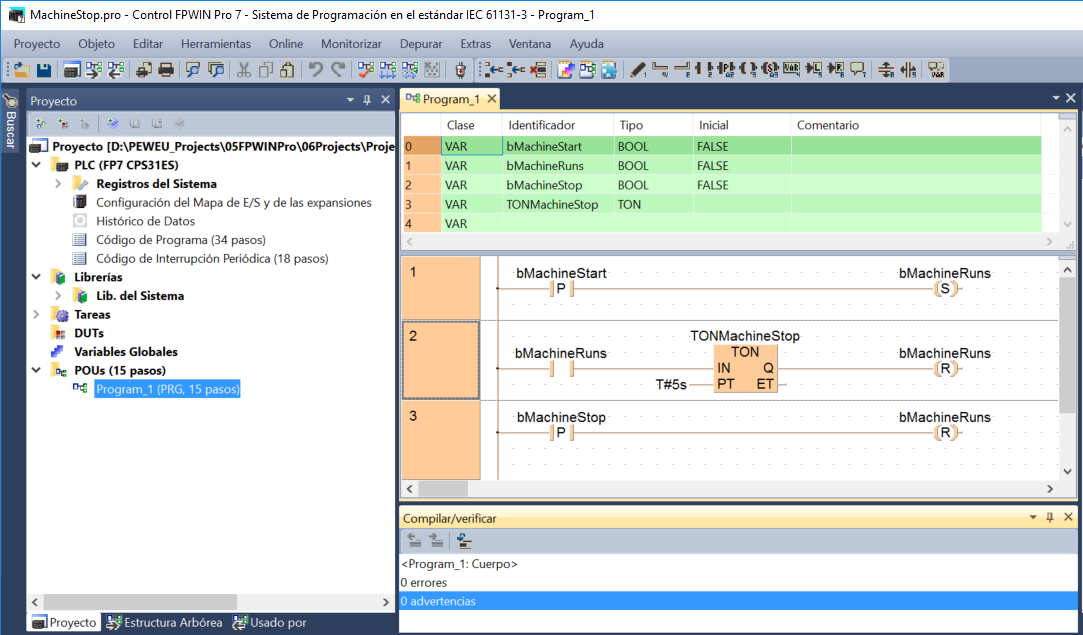Switch to the Estructura Arbórea tab
The height and width of the screenshot is (635, 1083).
coord(164,623)
